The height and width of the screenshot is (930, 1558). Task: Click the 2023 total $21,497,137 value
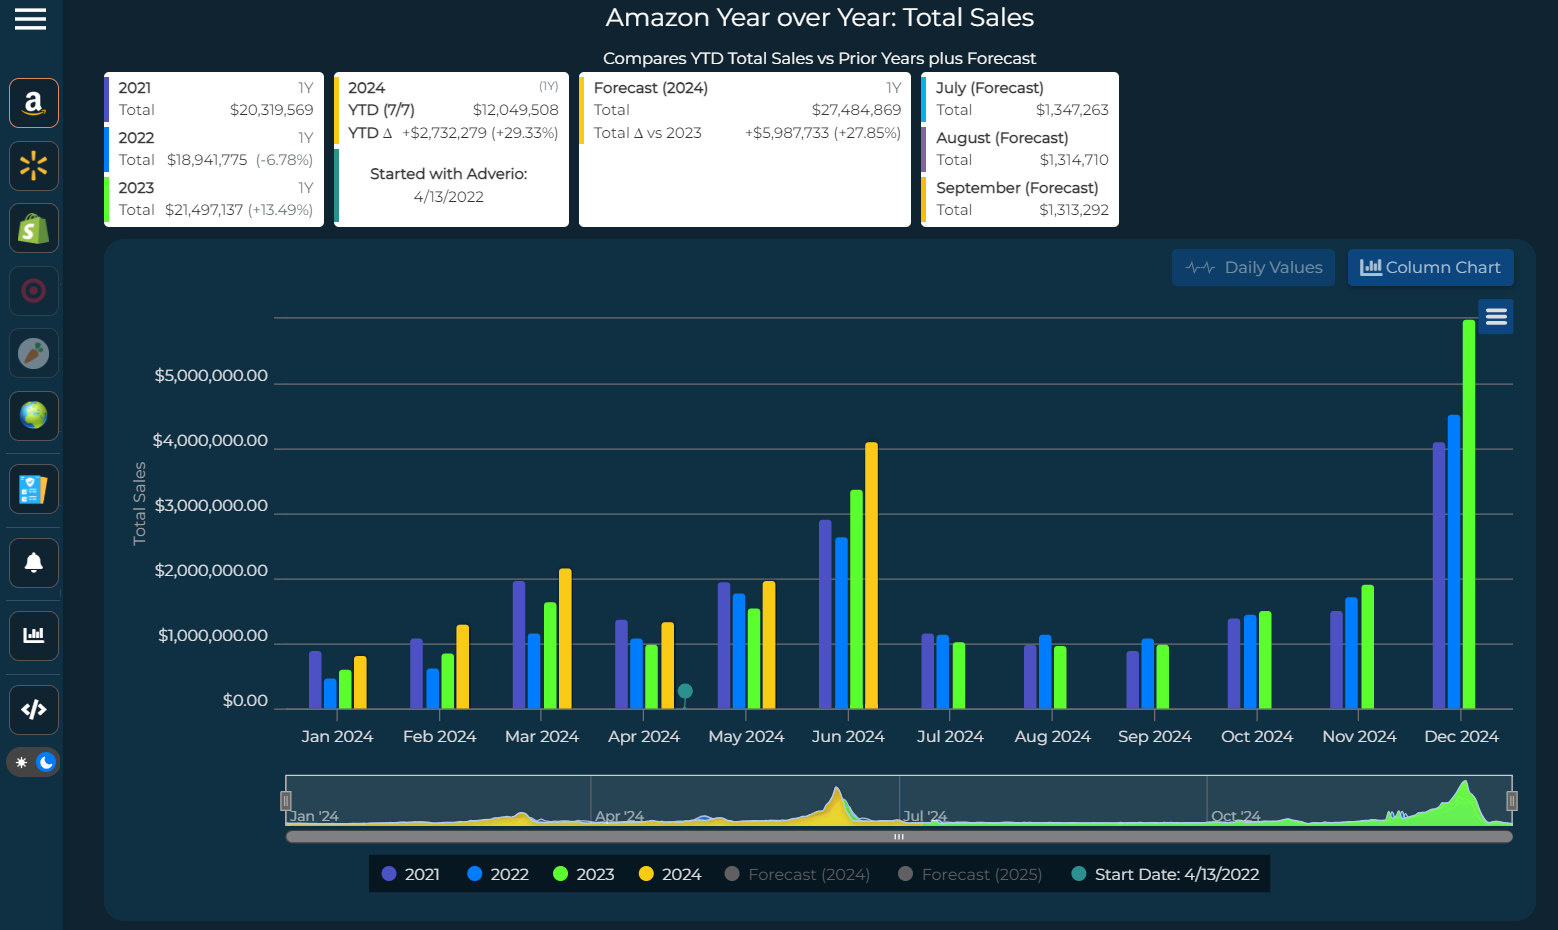coord(205,210)
